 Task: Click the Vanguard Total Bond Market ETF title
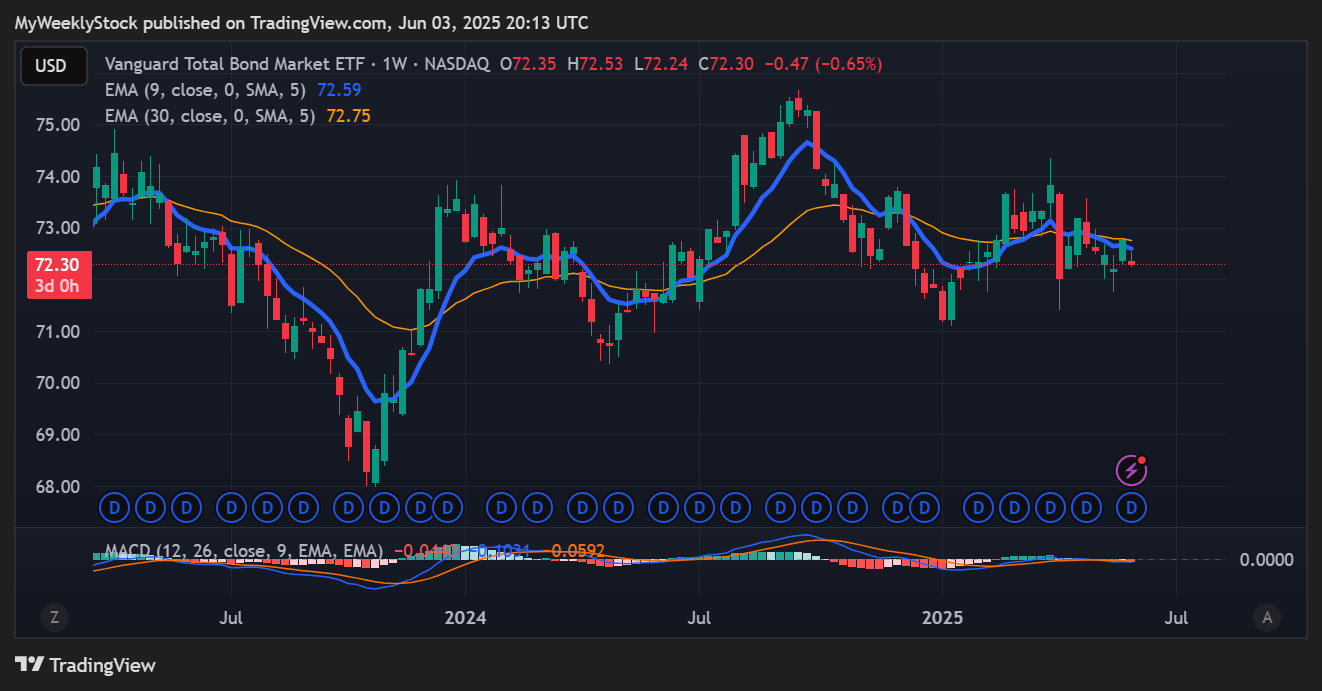pos(235,64)
